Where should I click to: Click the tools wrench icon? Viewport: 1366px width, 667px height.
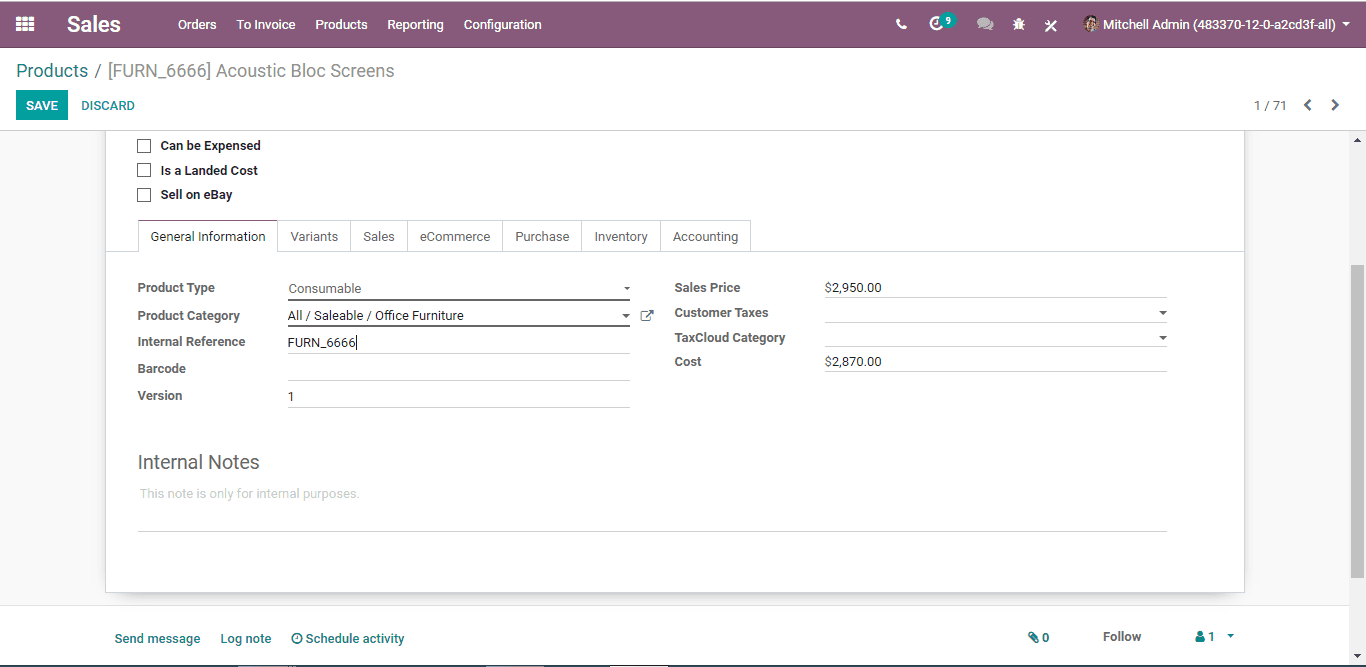pyautogui.click(x=1051, y=25)
